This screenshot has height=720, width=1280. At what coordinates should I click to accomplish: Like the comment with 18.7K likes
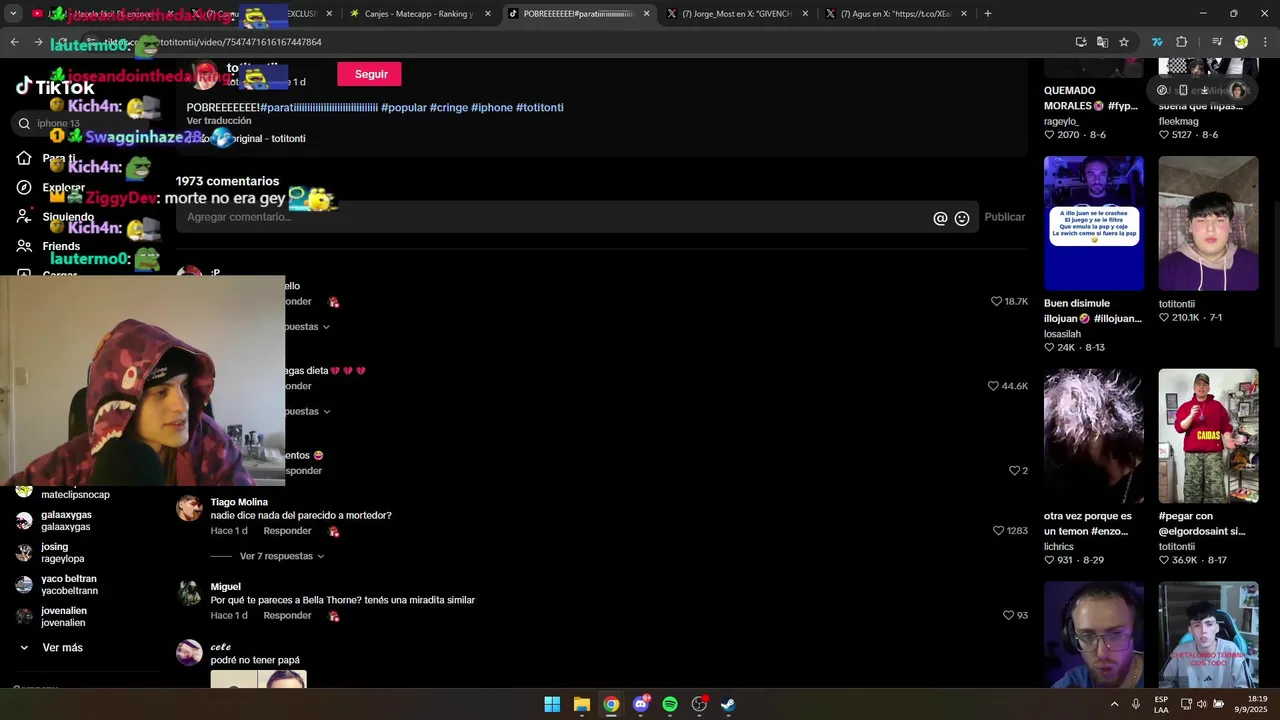coord(996,301)
